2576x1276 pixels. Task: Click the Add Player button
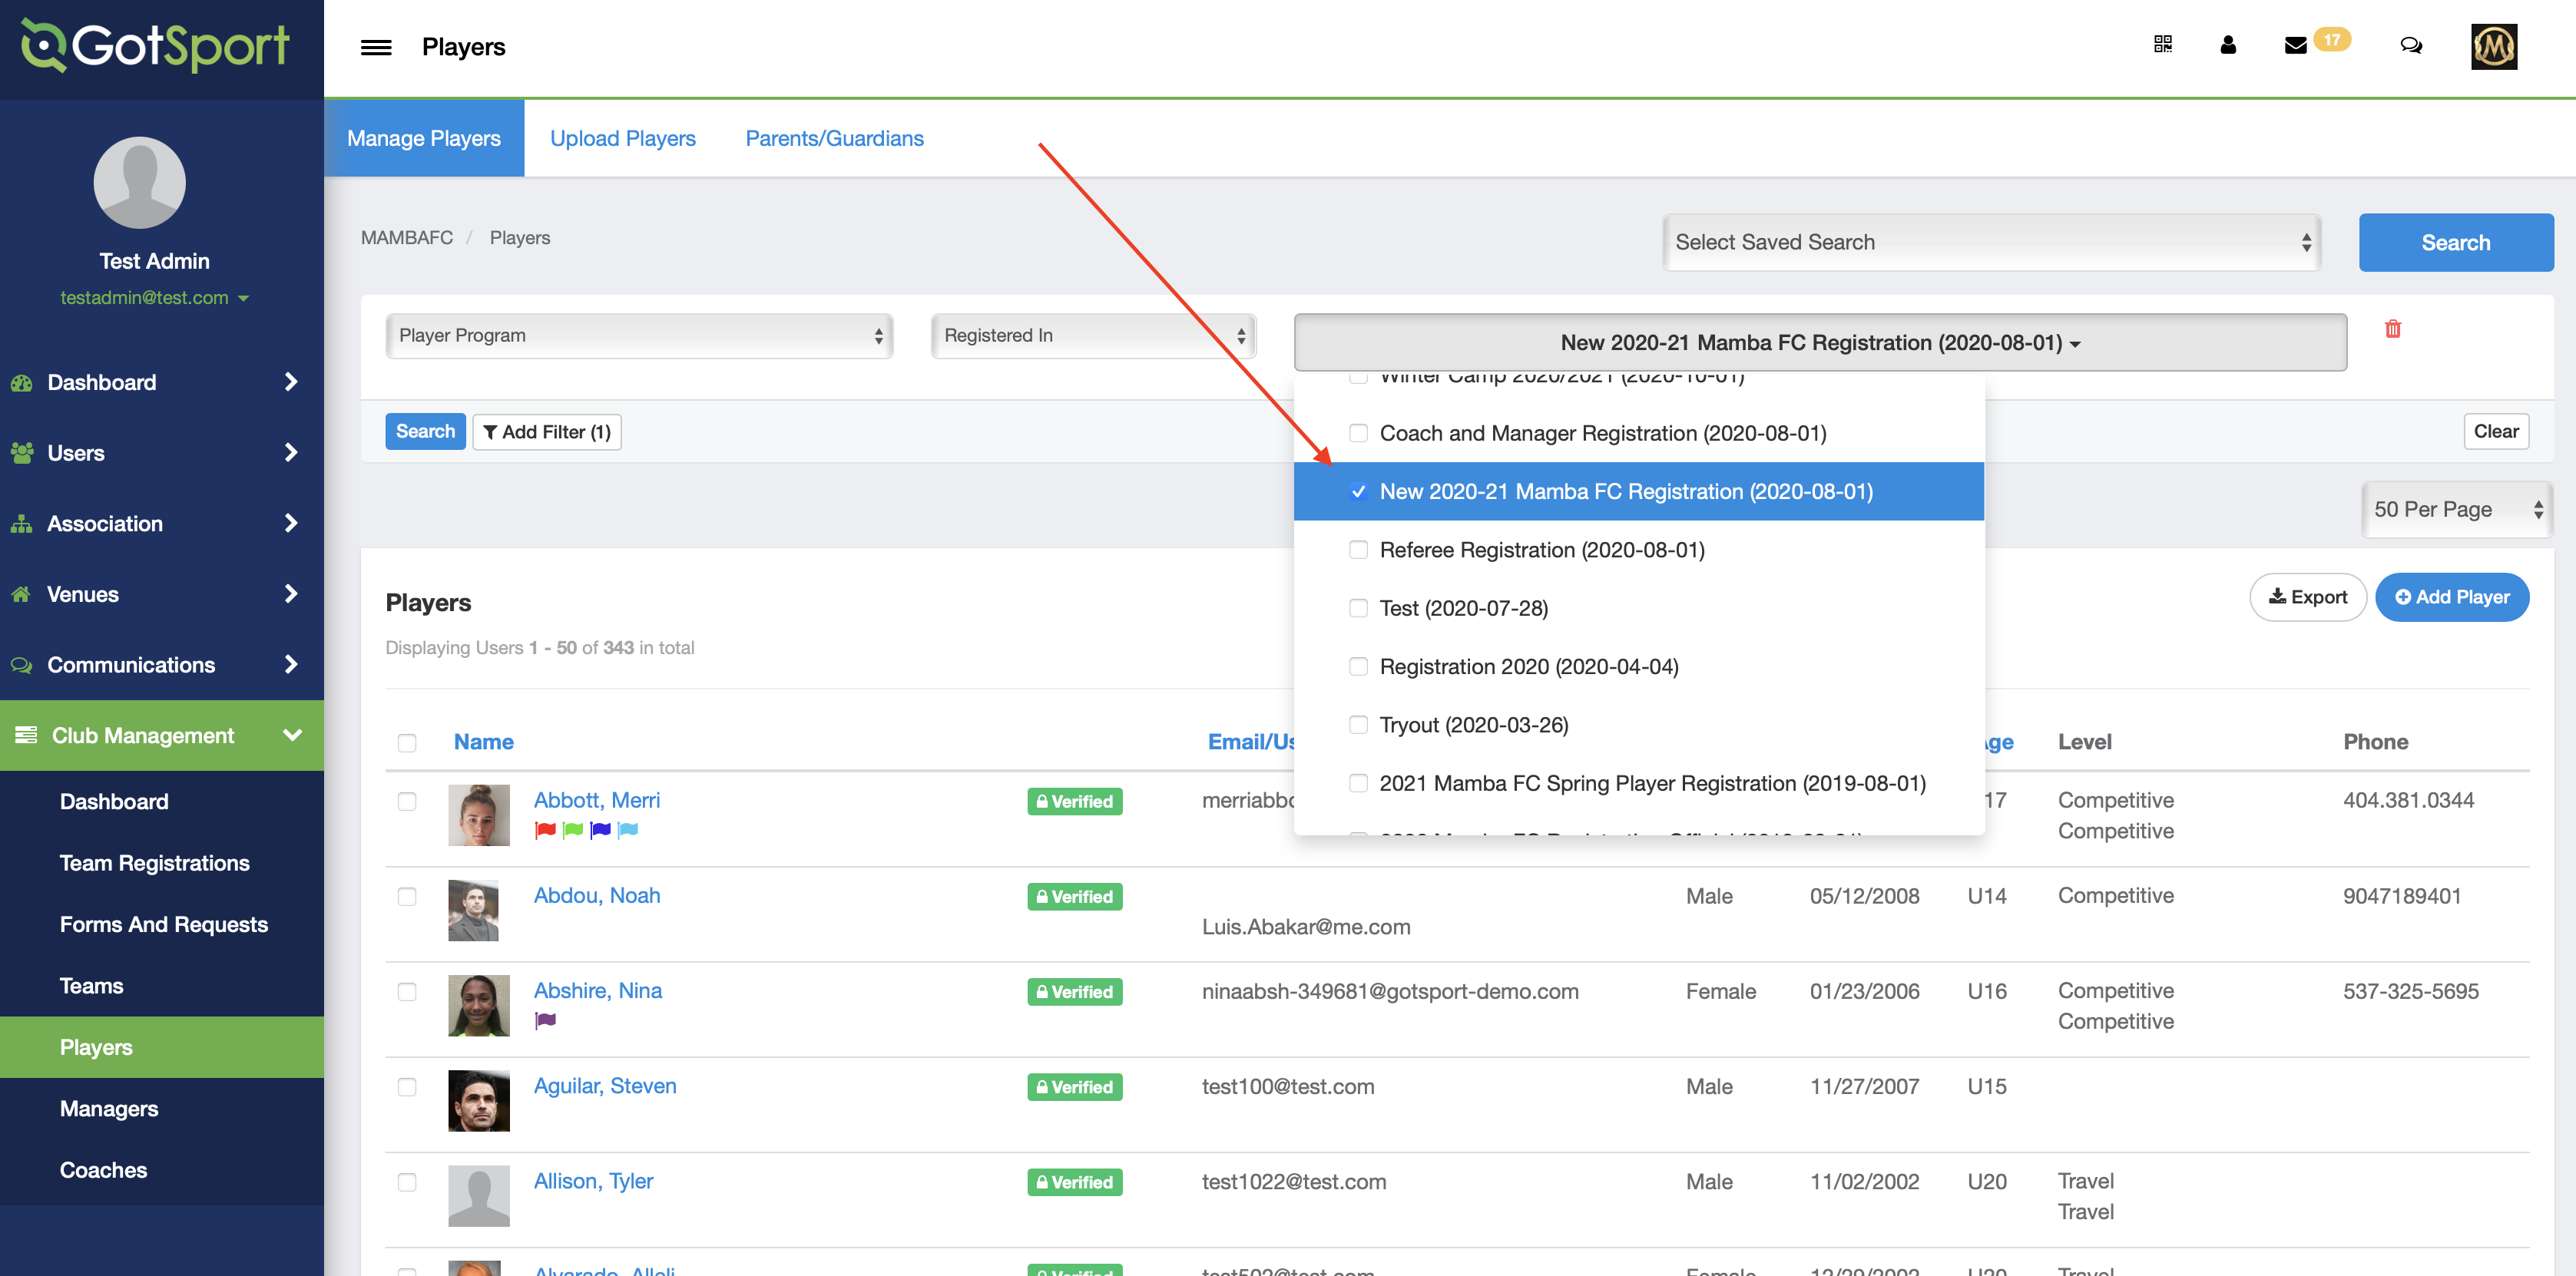pos(2452,597)
